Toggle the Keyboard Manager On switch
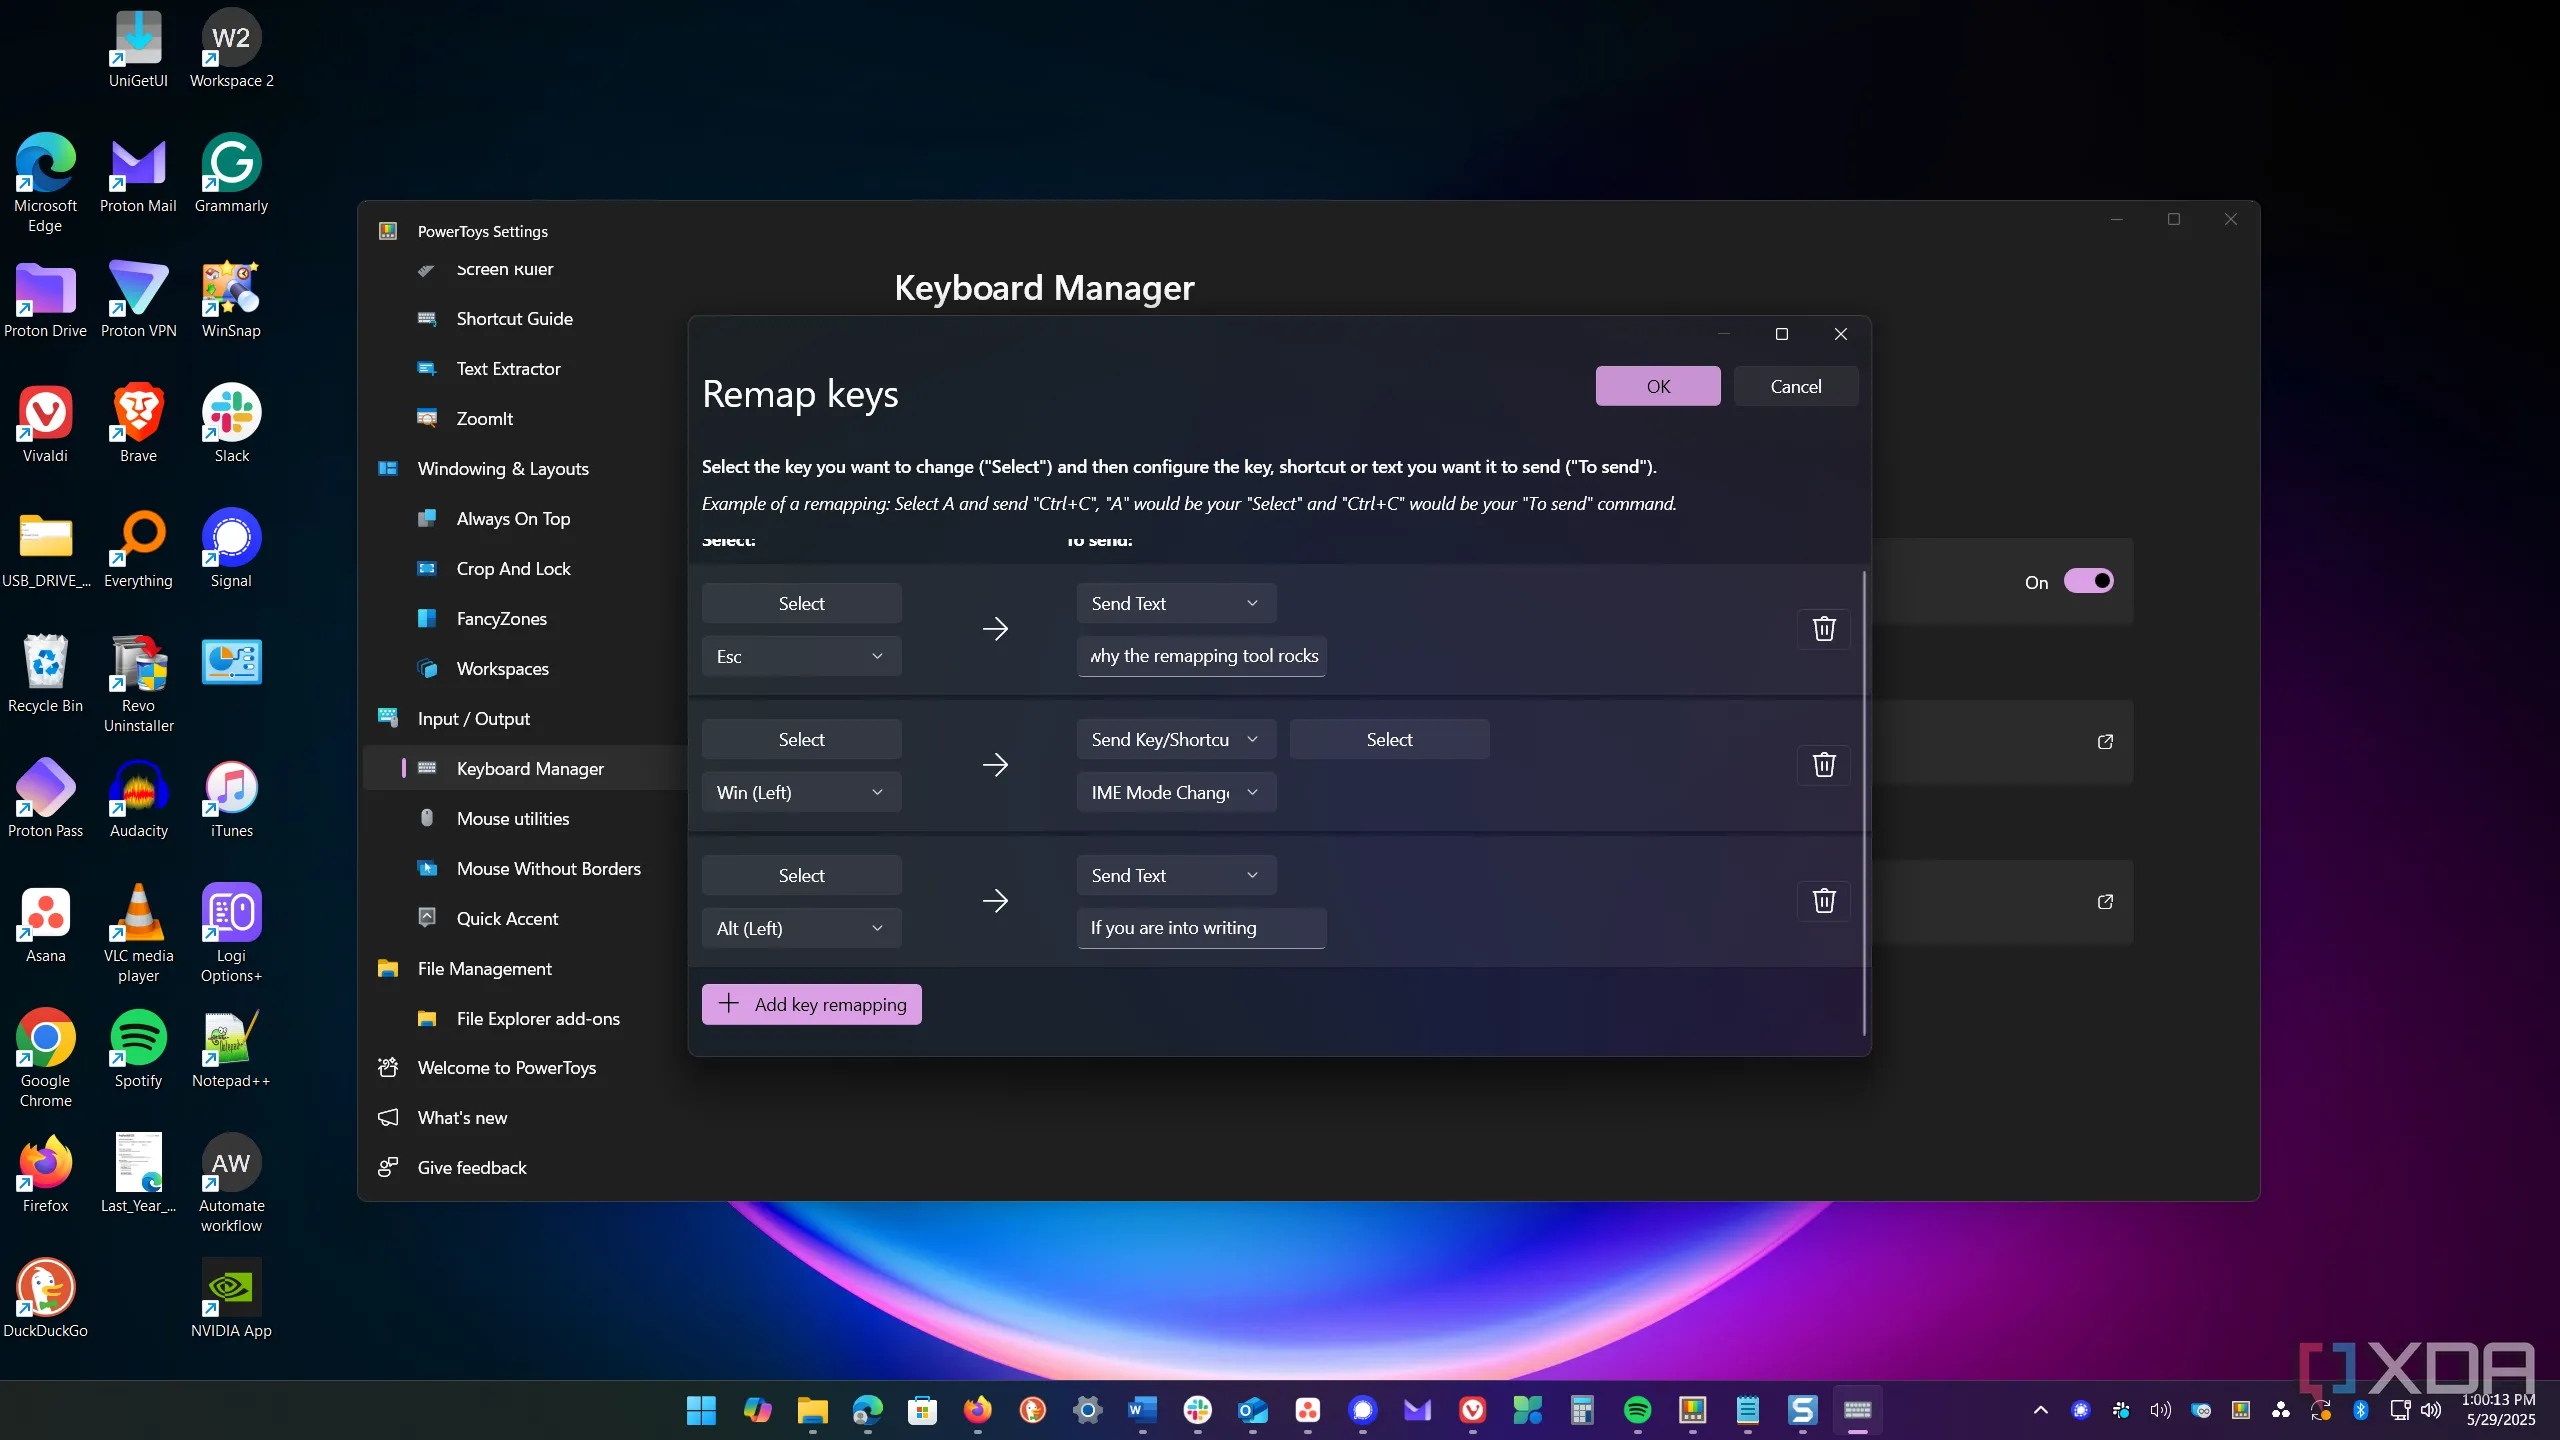Image resolution: width=2560 pixels, height=1440 pixels. [x=2088, y=581]
